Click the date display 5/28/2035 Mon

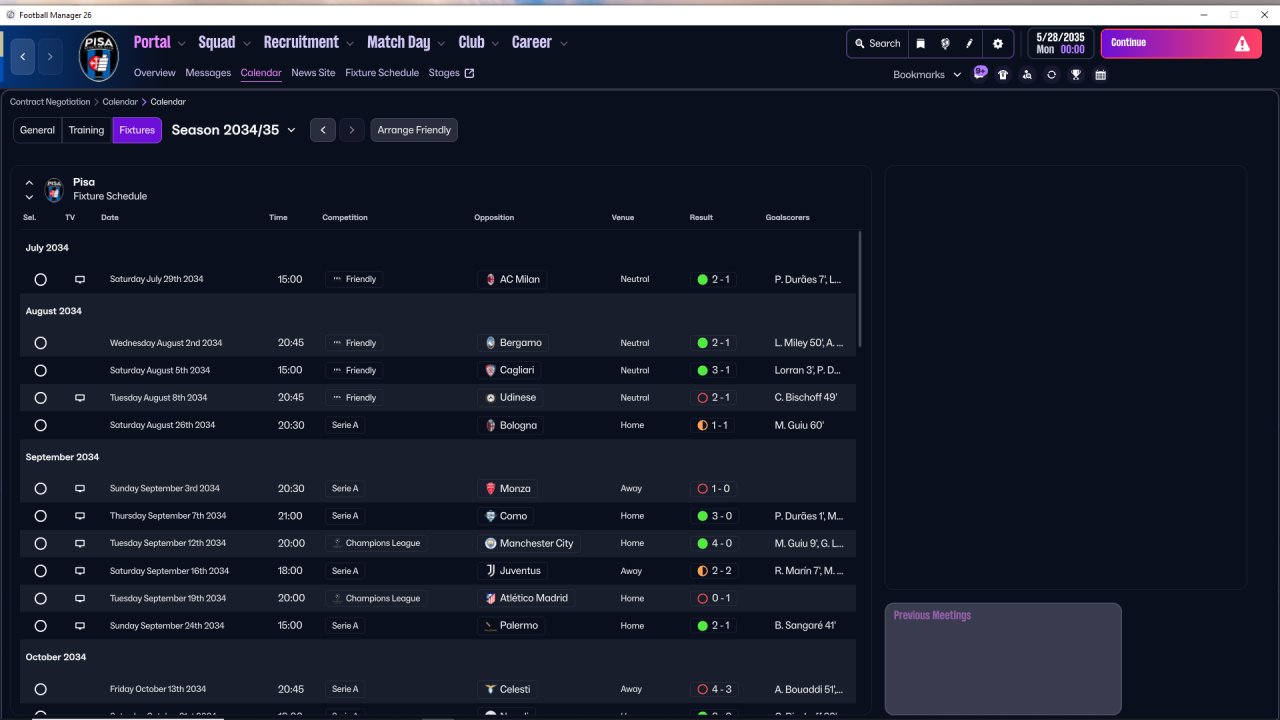tap(1060, 44)
